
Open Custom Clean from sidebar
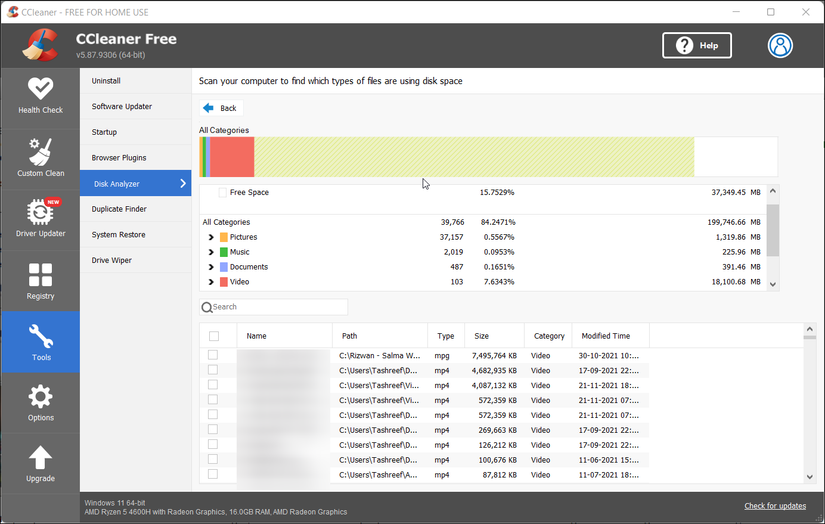pos(40,158)
